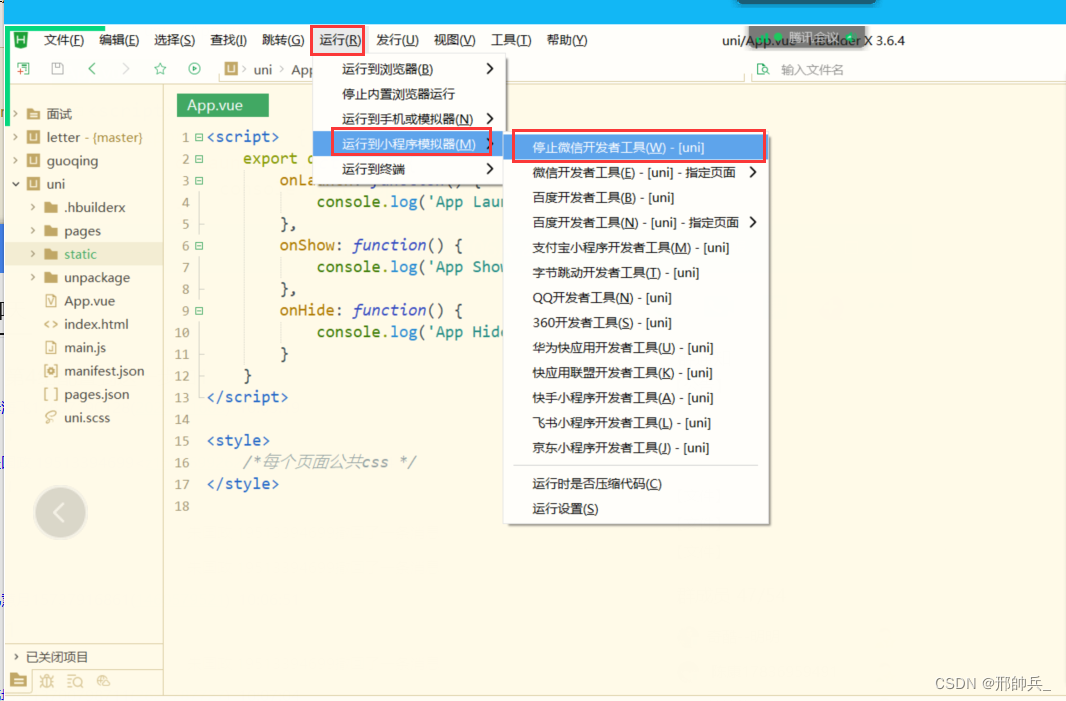Choose 360开发者工具(S) - [uni]

(x=637, y=323)
